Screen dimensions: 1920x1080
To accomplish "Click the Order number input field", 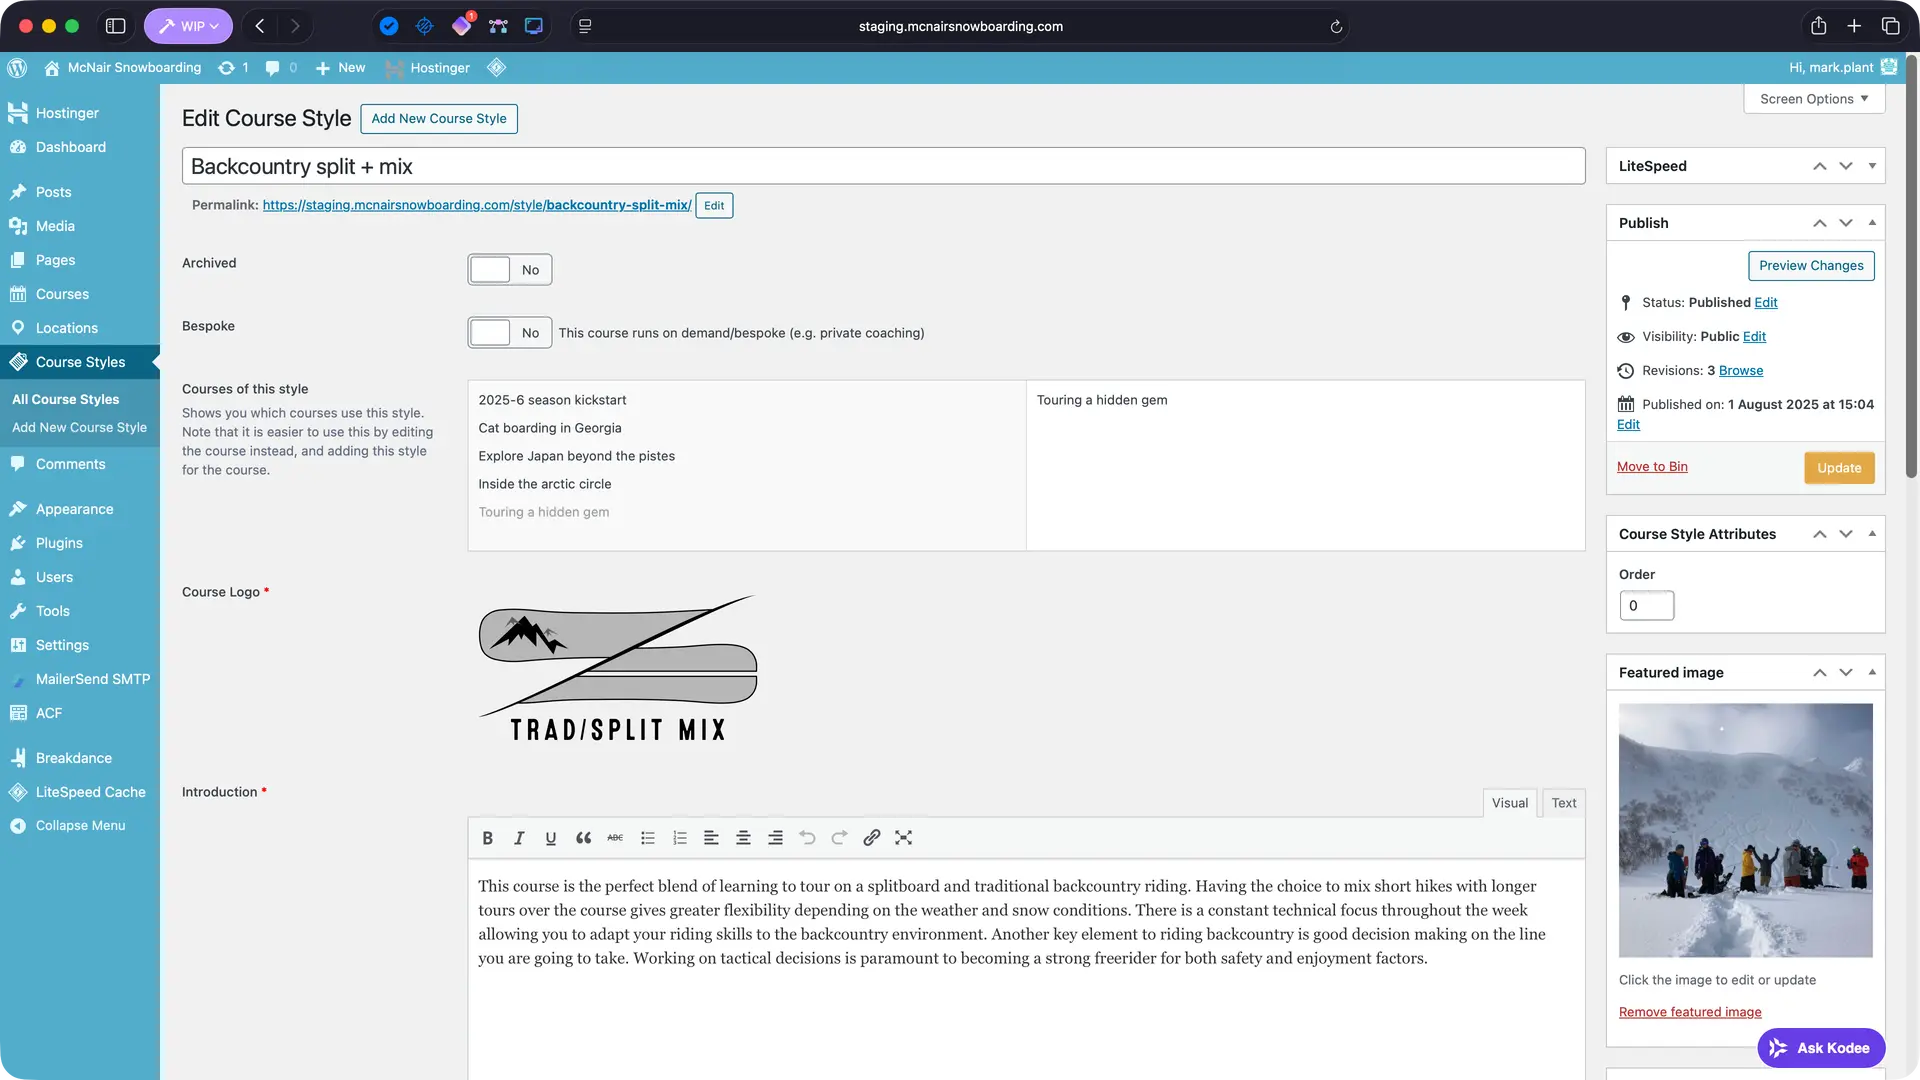I will [x=1645, y=606].
